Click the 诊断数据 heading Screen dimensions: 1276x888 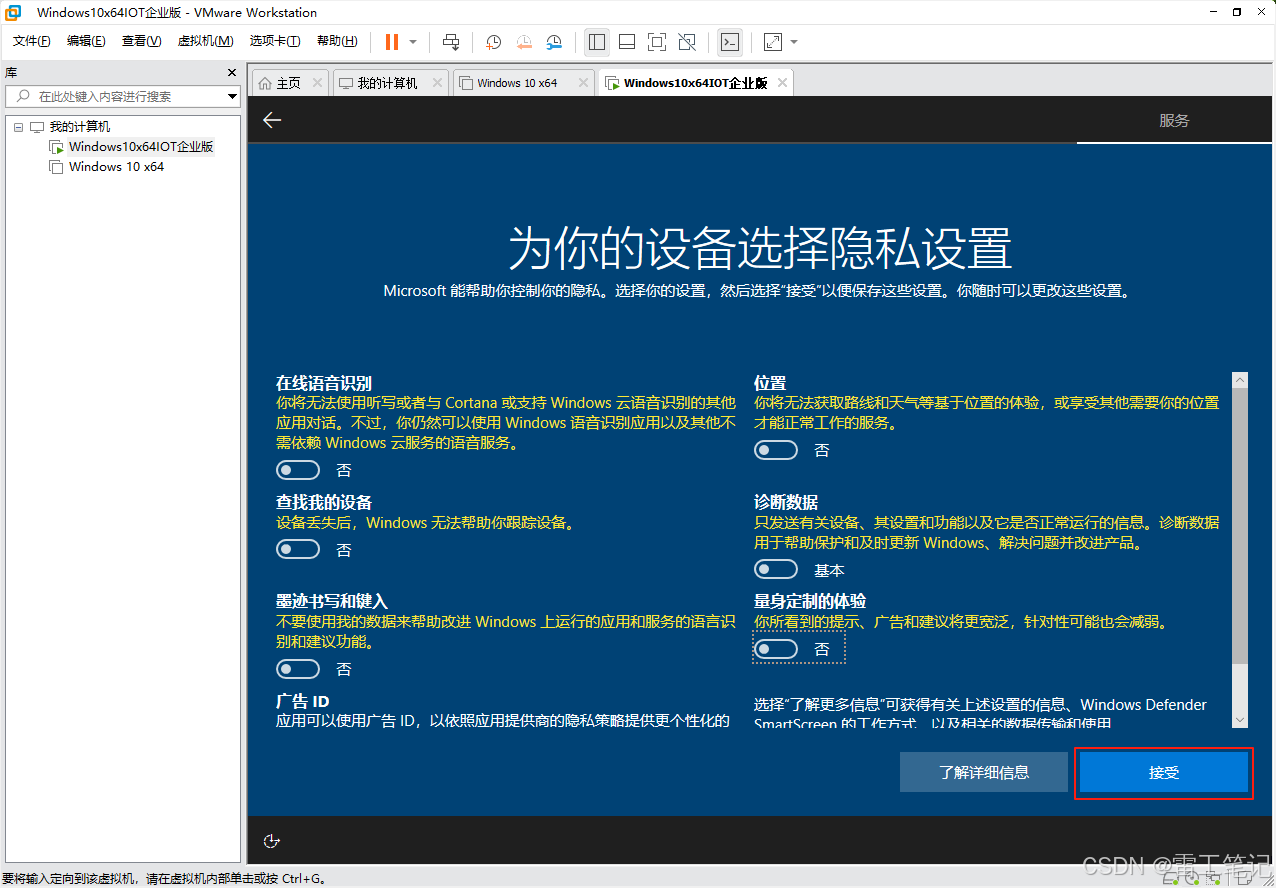pos(786,502)
